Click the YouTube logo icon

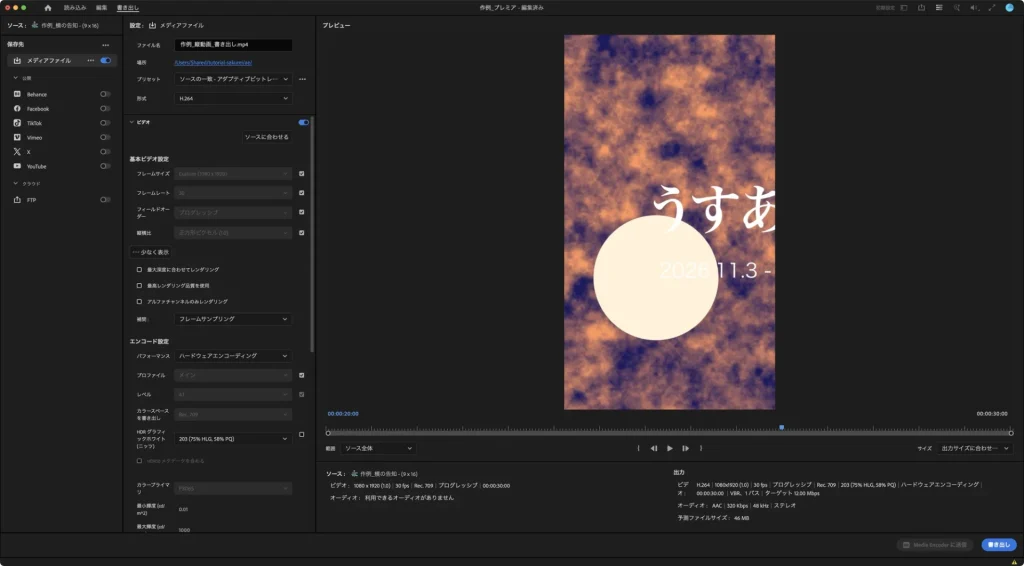17,166
